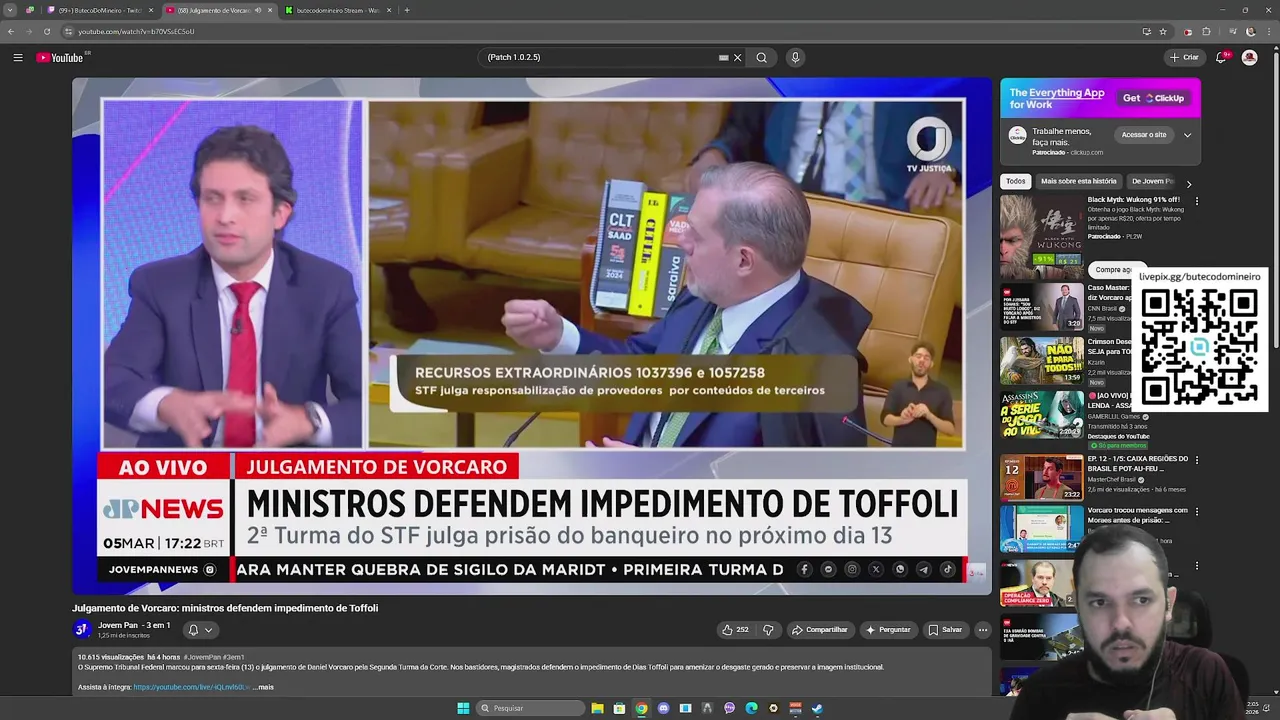Click the Compartilhar share button
1280x720 pixels.
pyautogui.click(x=819, y=630)
